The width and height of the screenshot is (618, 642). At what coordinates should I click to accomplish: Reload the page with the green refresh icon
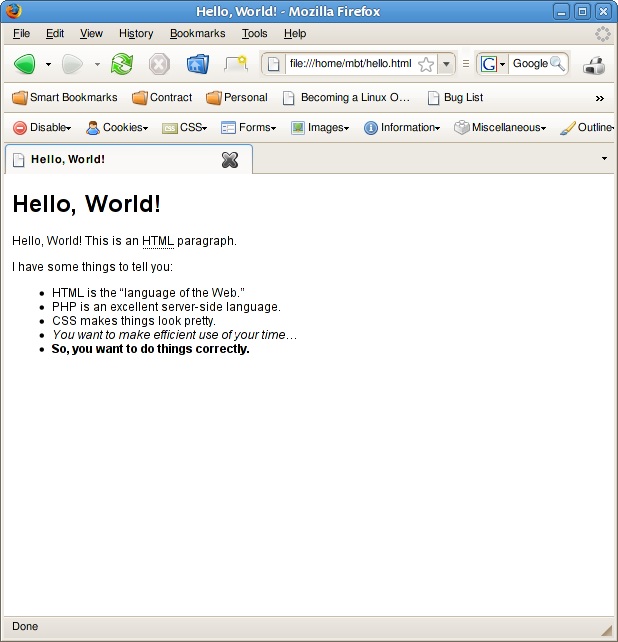point(122,64)
